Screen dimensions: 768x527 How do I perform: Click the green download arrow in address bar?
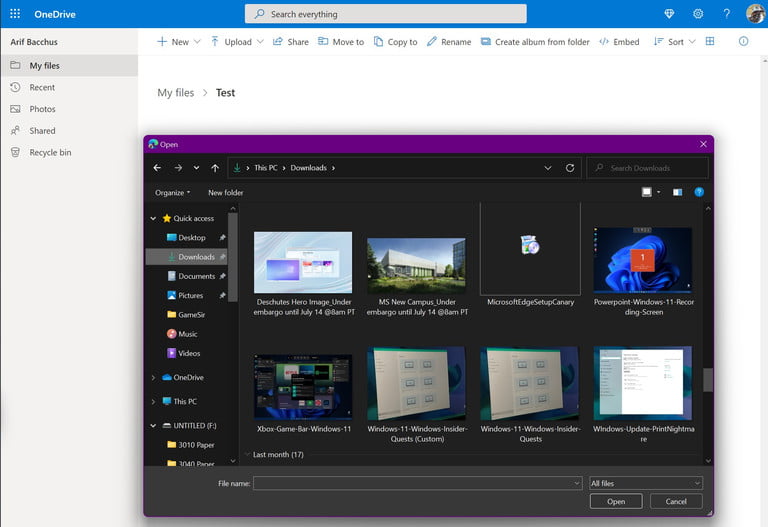pyautogui.click(x=237, y=168)
